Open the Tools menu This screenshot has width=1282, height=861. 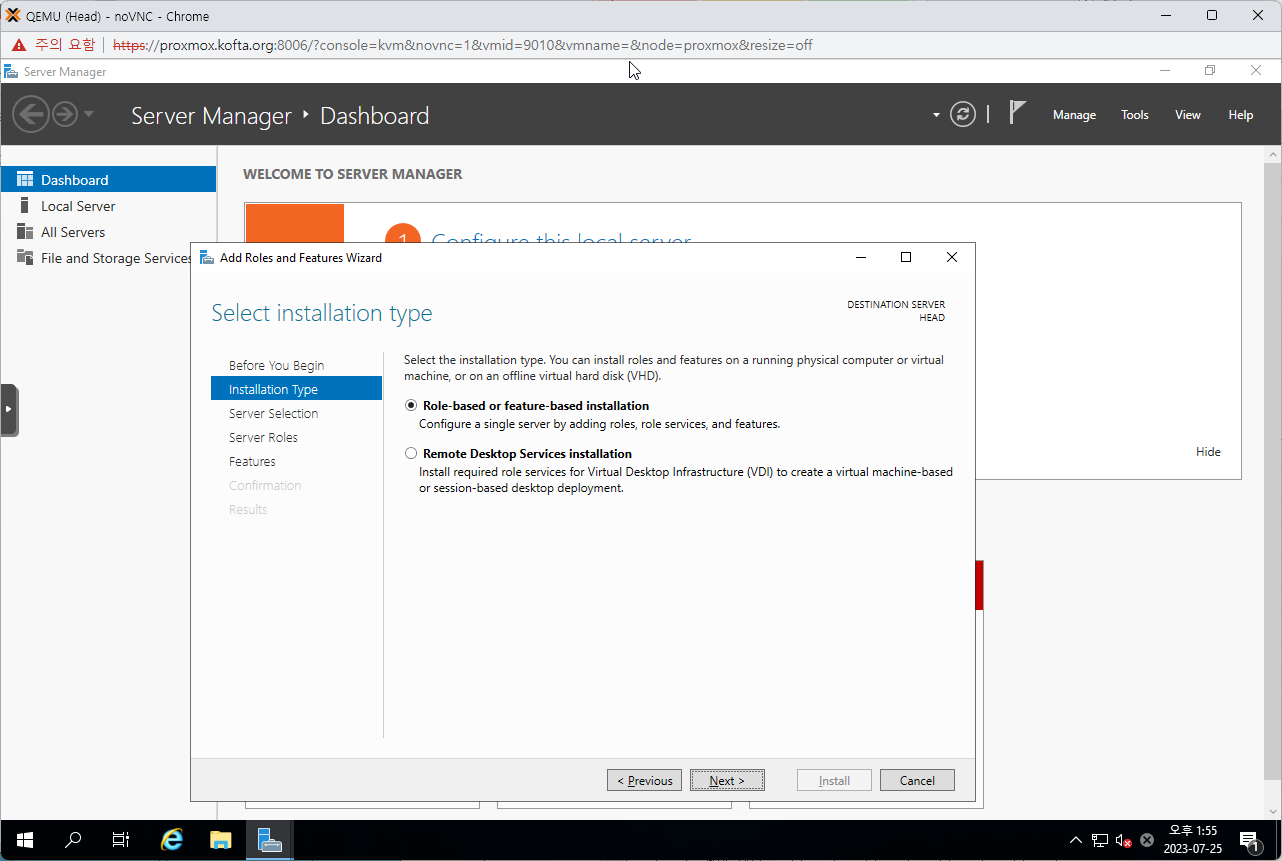pos(1134,115)
